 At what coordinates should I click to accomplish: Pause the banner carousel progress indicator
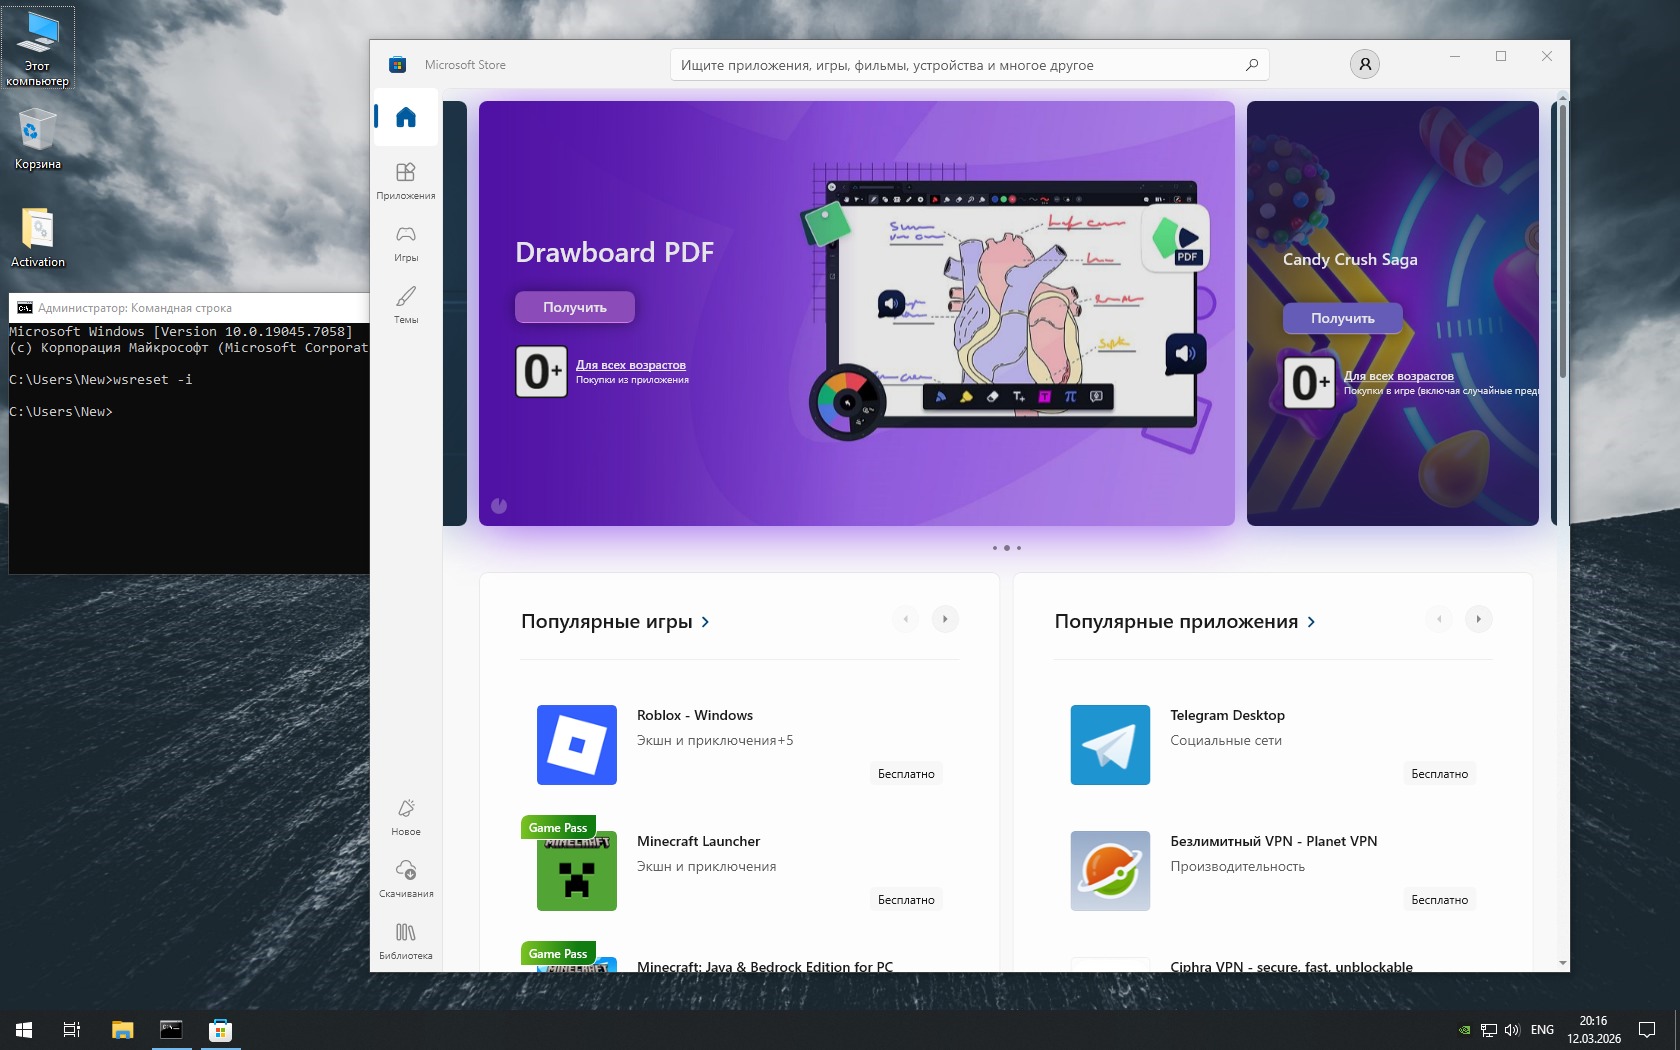(499, 506)
